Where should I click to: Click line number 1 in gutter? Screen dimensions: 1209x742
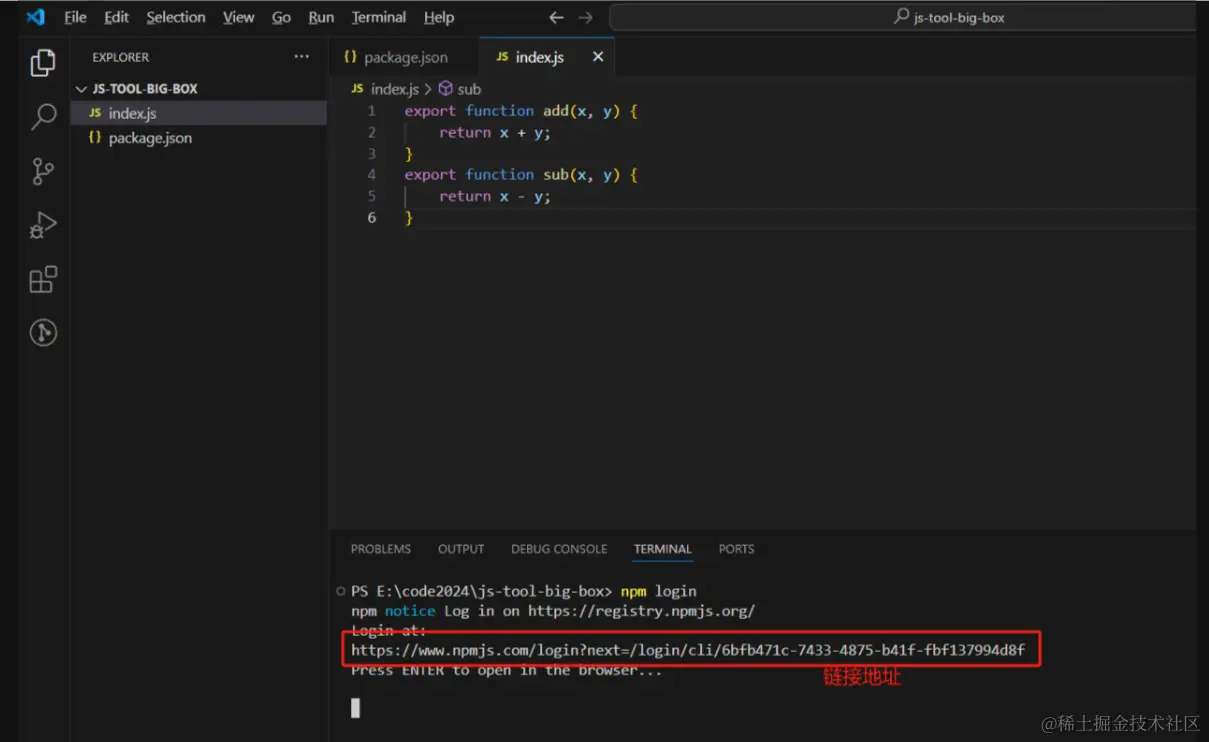(x=372, y=111)
